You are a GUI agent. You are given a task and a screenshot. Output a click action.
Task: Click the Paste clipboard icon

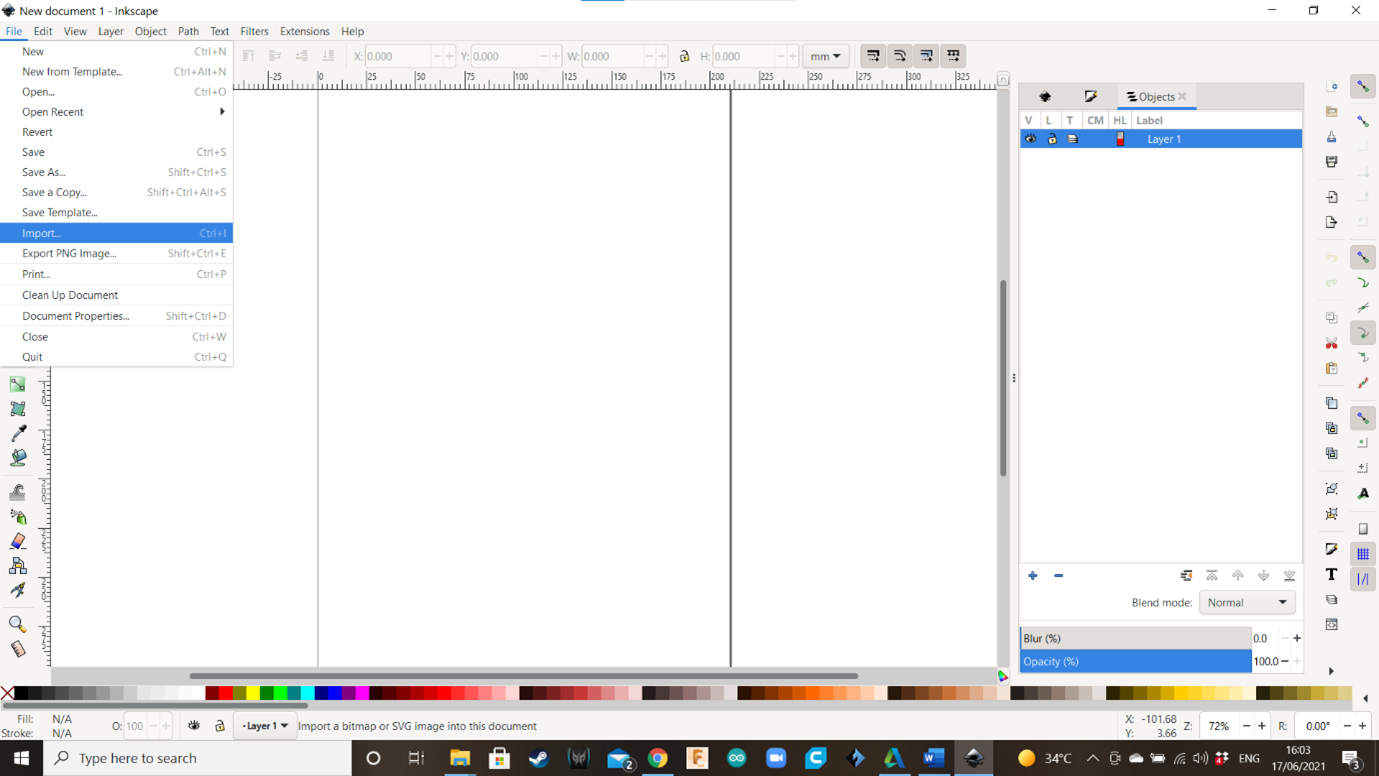pos(1331,368)
